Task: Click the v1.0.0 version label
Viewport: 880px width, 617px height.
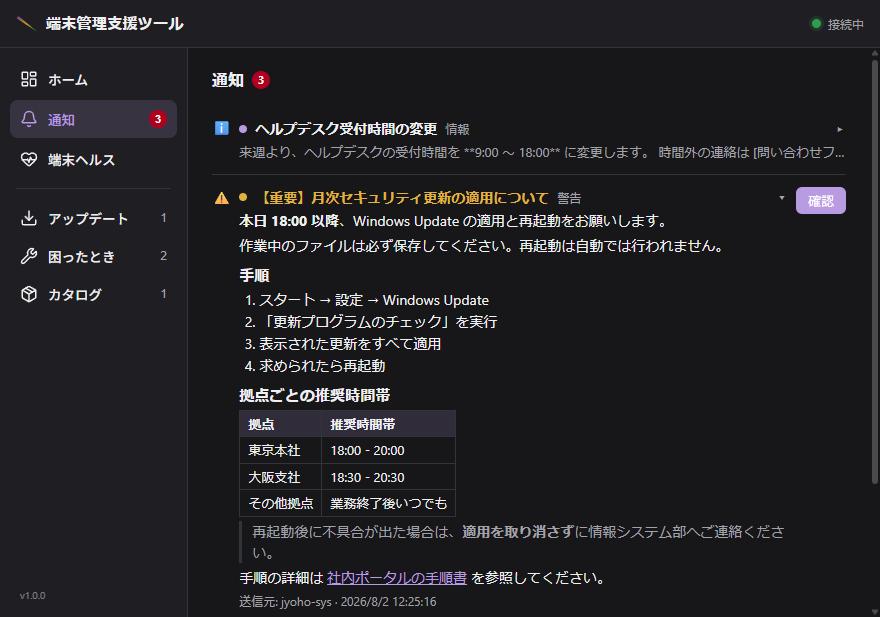Action: pos(33,596)
